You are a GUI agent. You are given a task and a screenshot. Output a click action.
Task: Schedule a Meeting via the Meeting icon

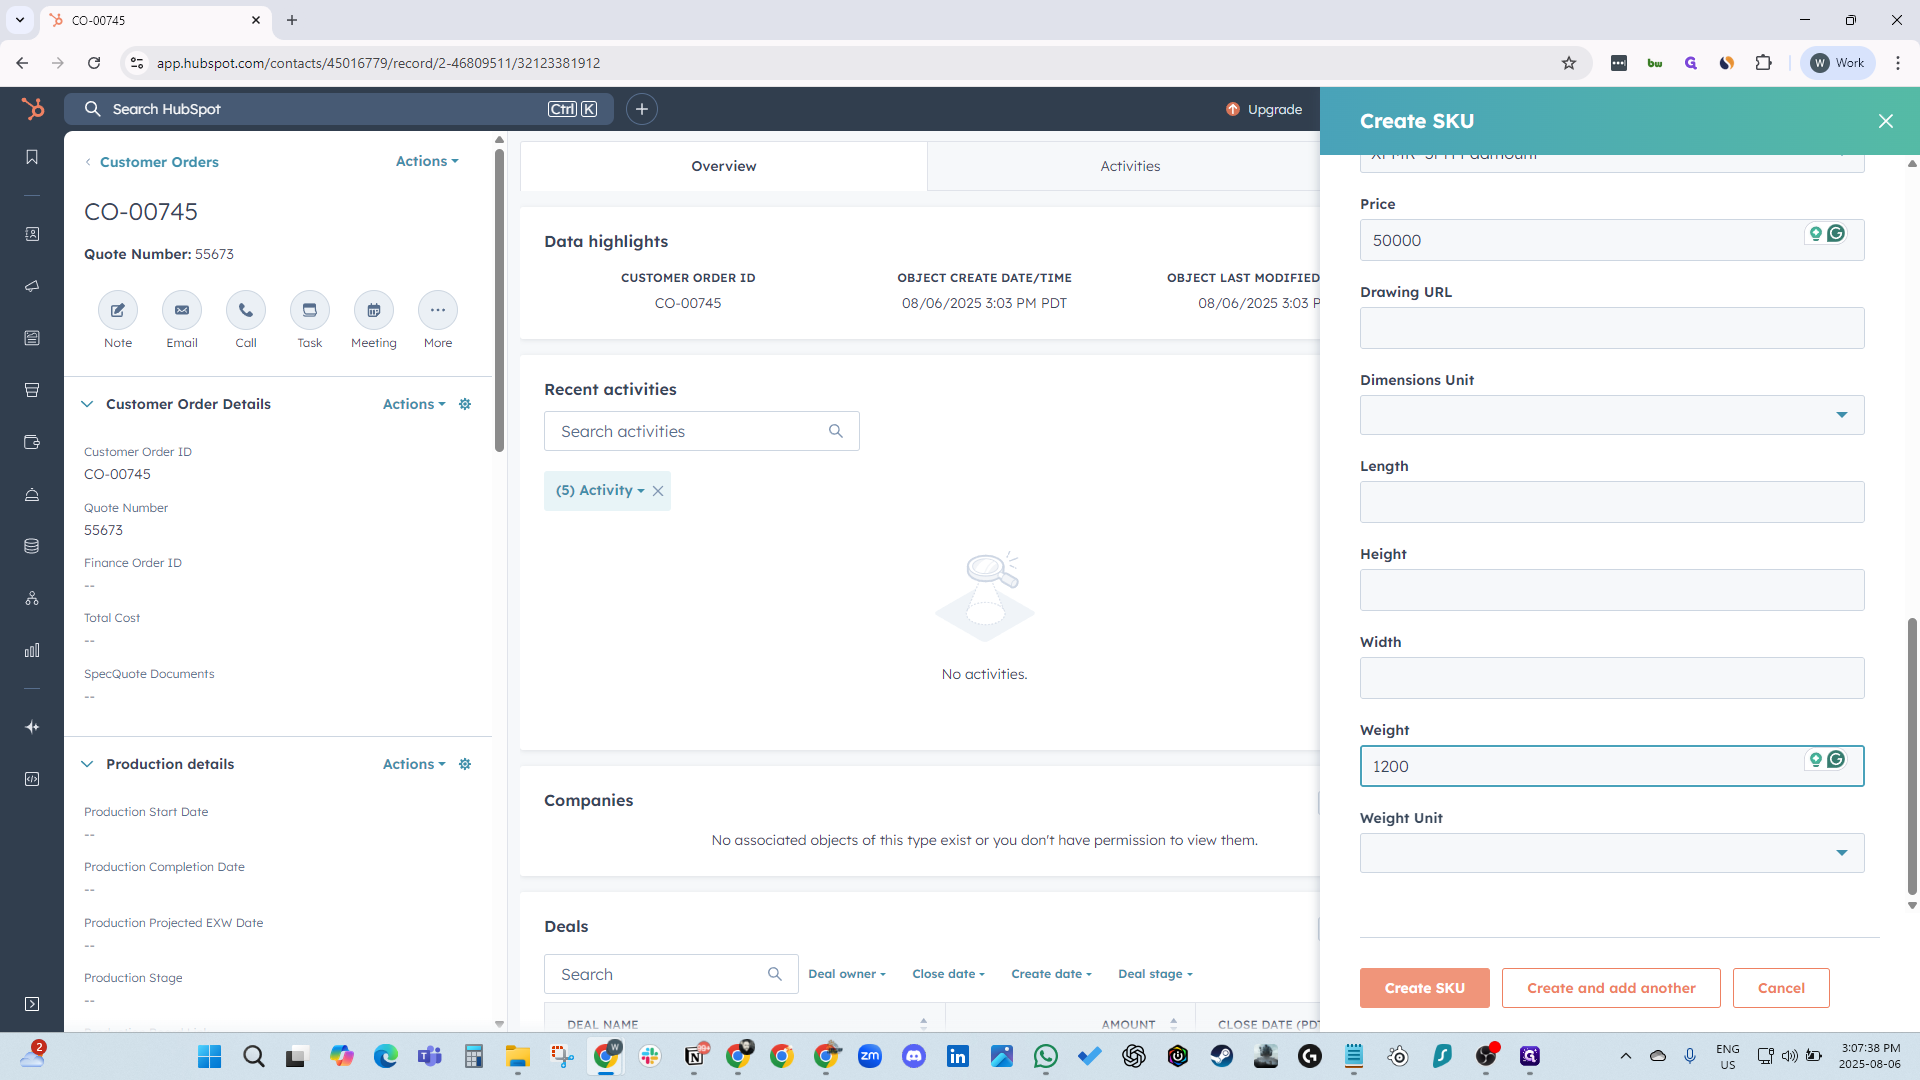[x=373, y=310]
